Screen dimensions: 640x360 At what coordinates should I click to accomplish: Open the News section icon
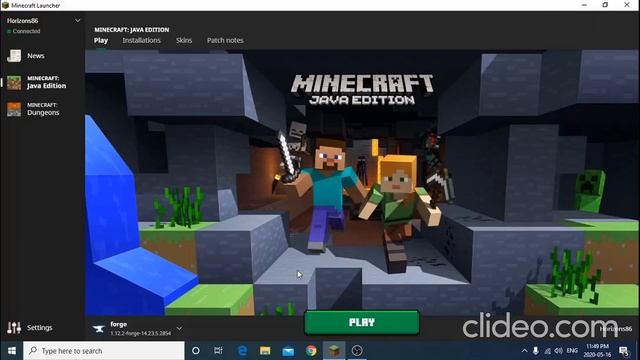[x=14, y=56]
